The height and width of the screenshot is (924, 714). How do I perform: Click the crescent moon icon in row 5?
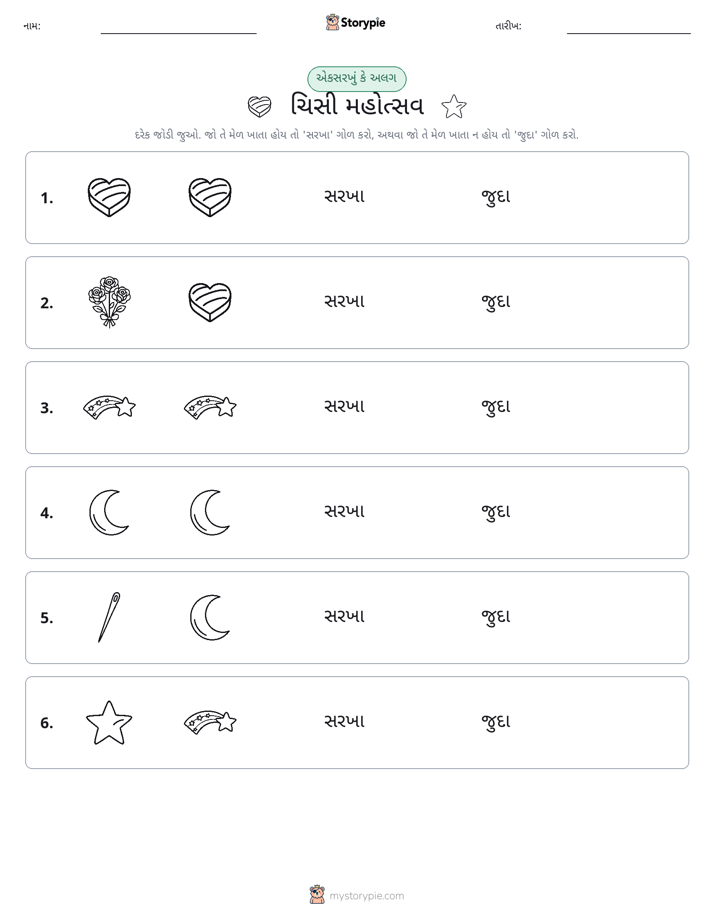[210, 617]
